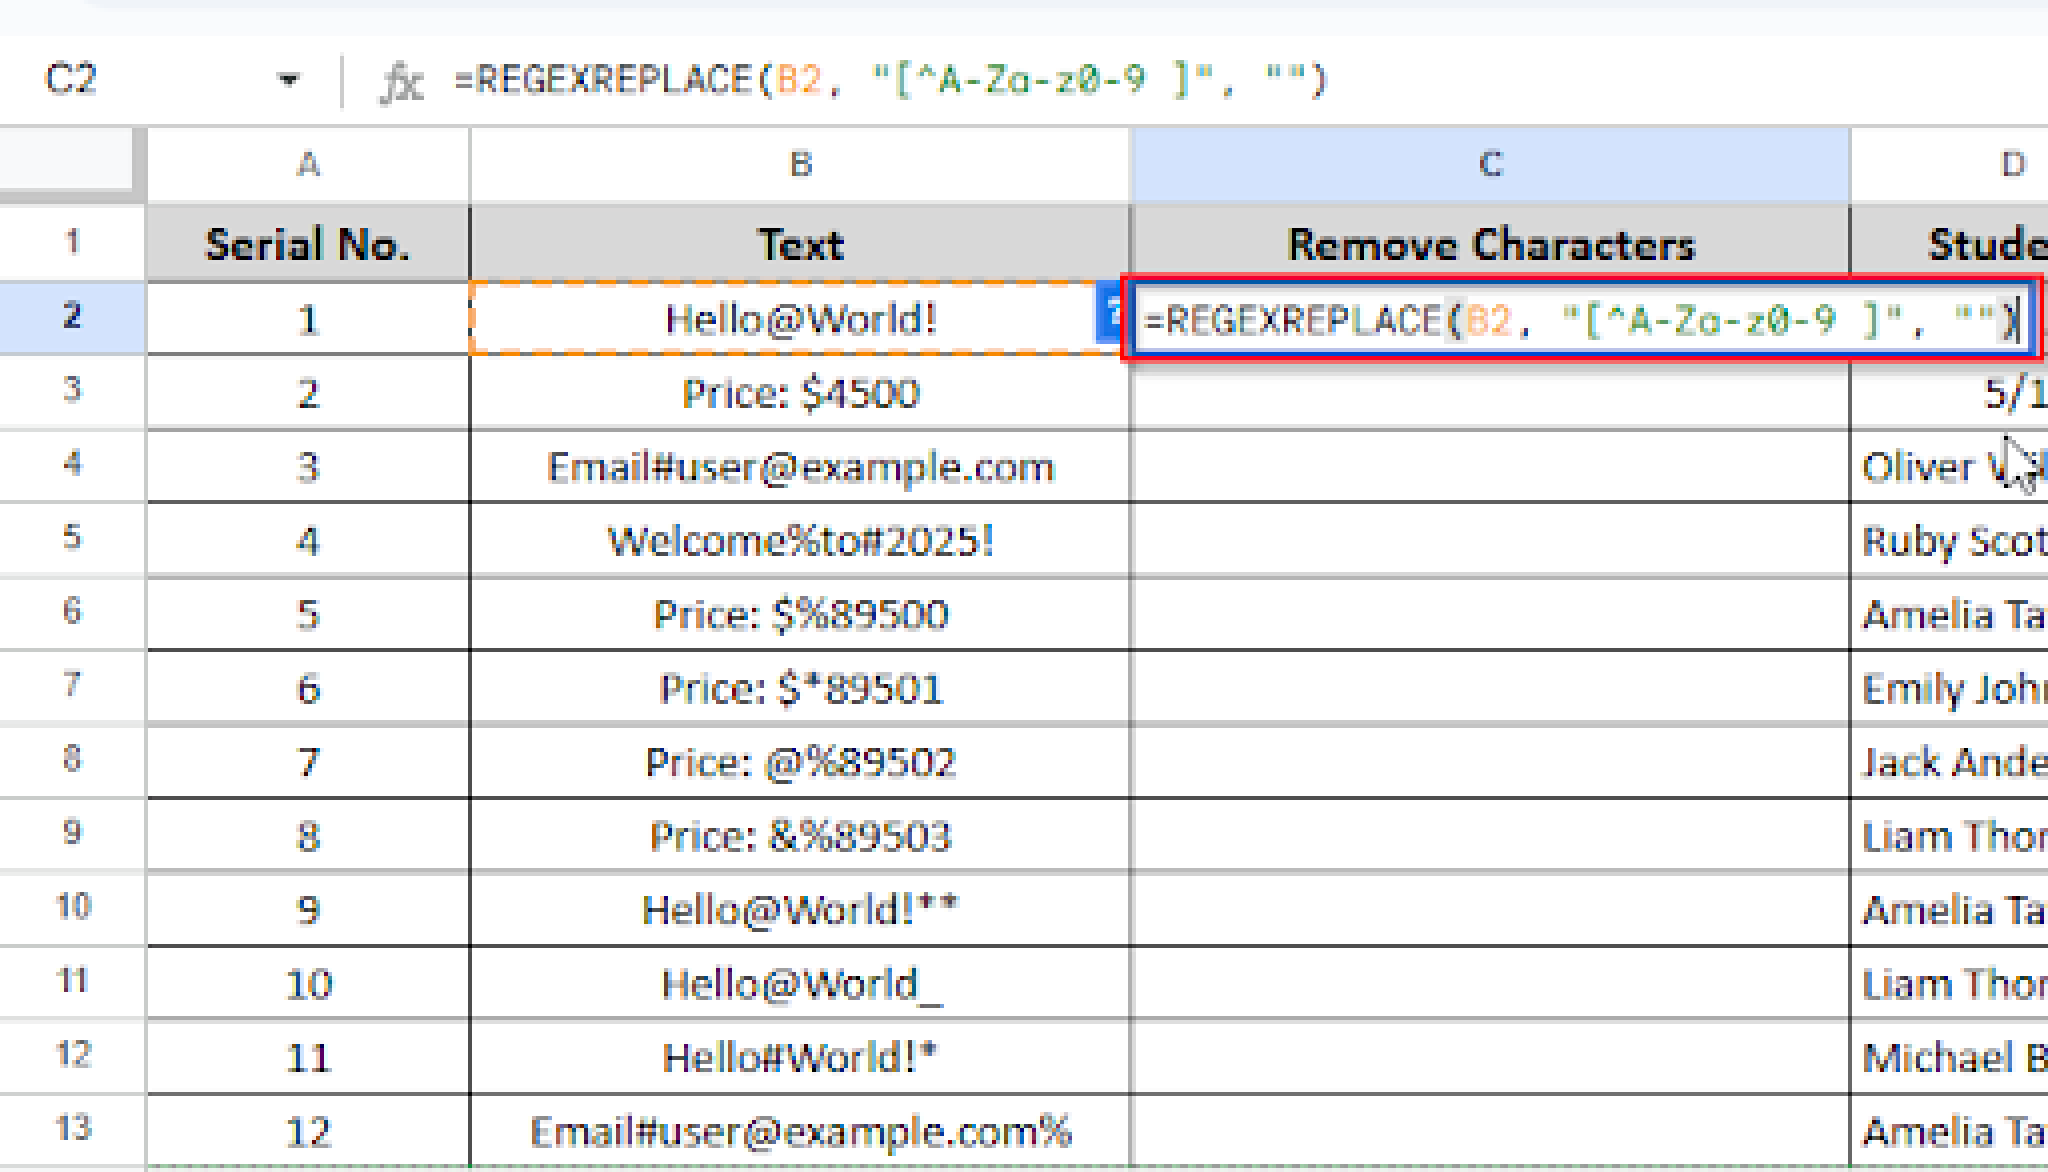Click the select-all corner box
The width and height of the screenshot is (2048, 1172).
(66, 160)
